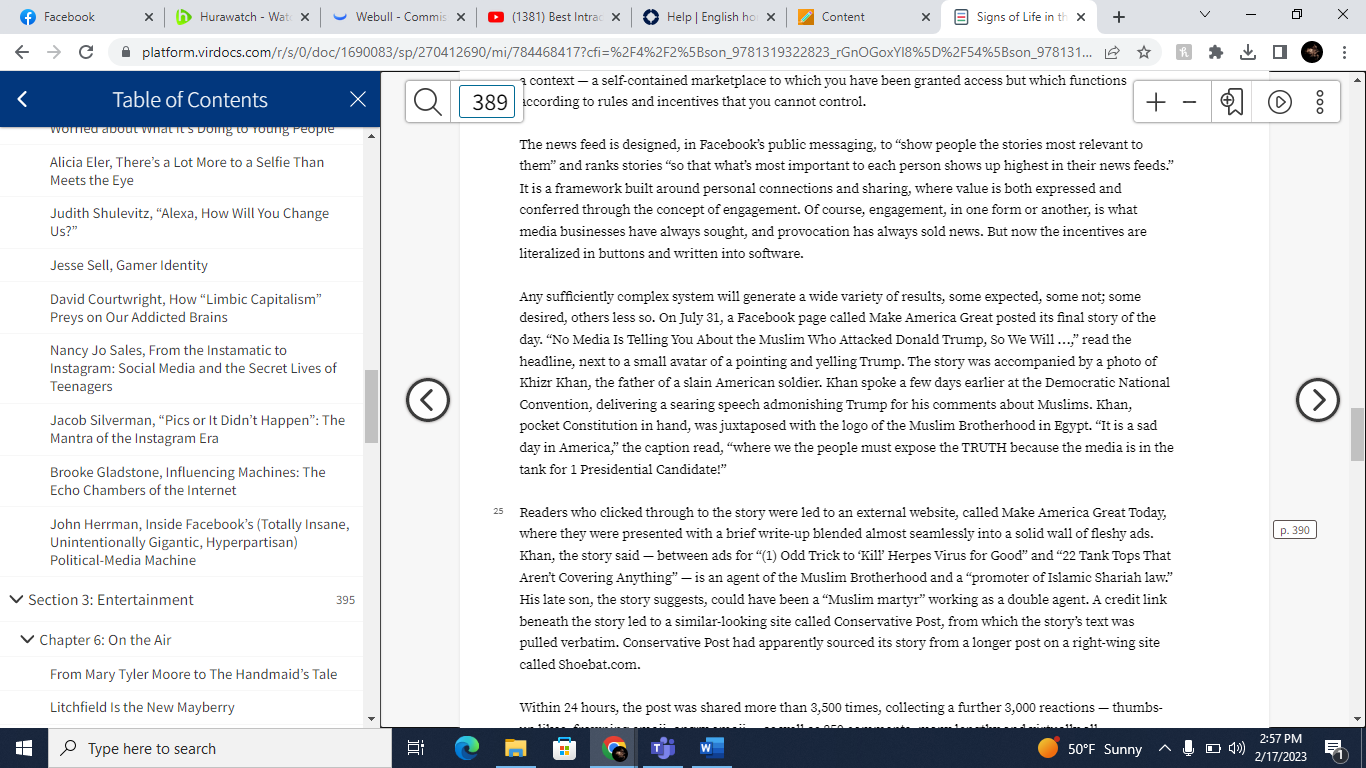Switch to the YouTube Best Intraday tab
The width and height of the screenshot is (1366, 768).
[555, 17]
